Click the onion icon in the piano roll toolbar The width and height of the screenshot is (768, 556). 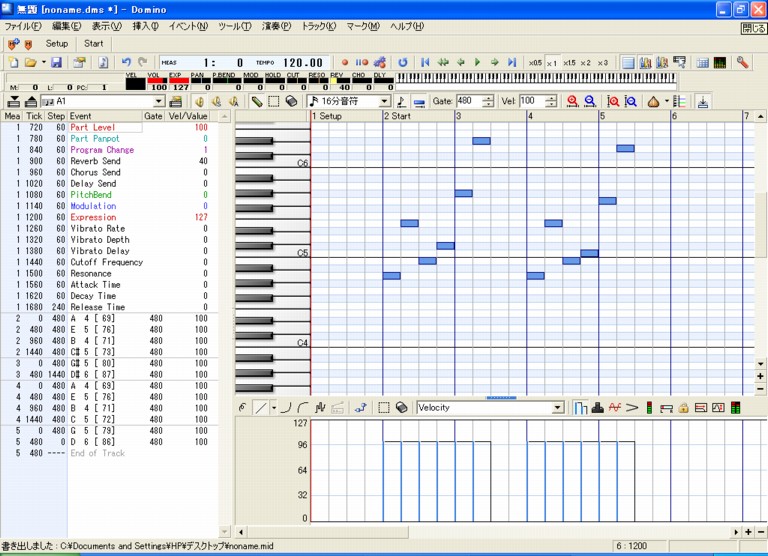click(x=653, y=101)
